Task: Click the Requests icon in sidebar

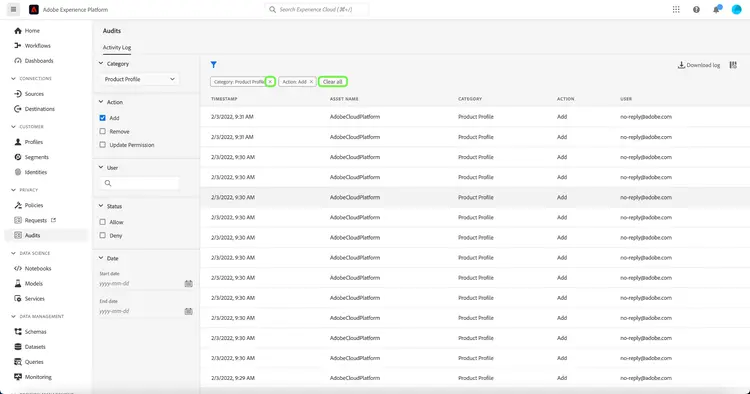Action: pyautogui.click(x=18, y=220)
